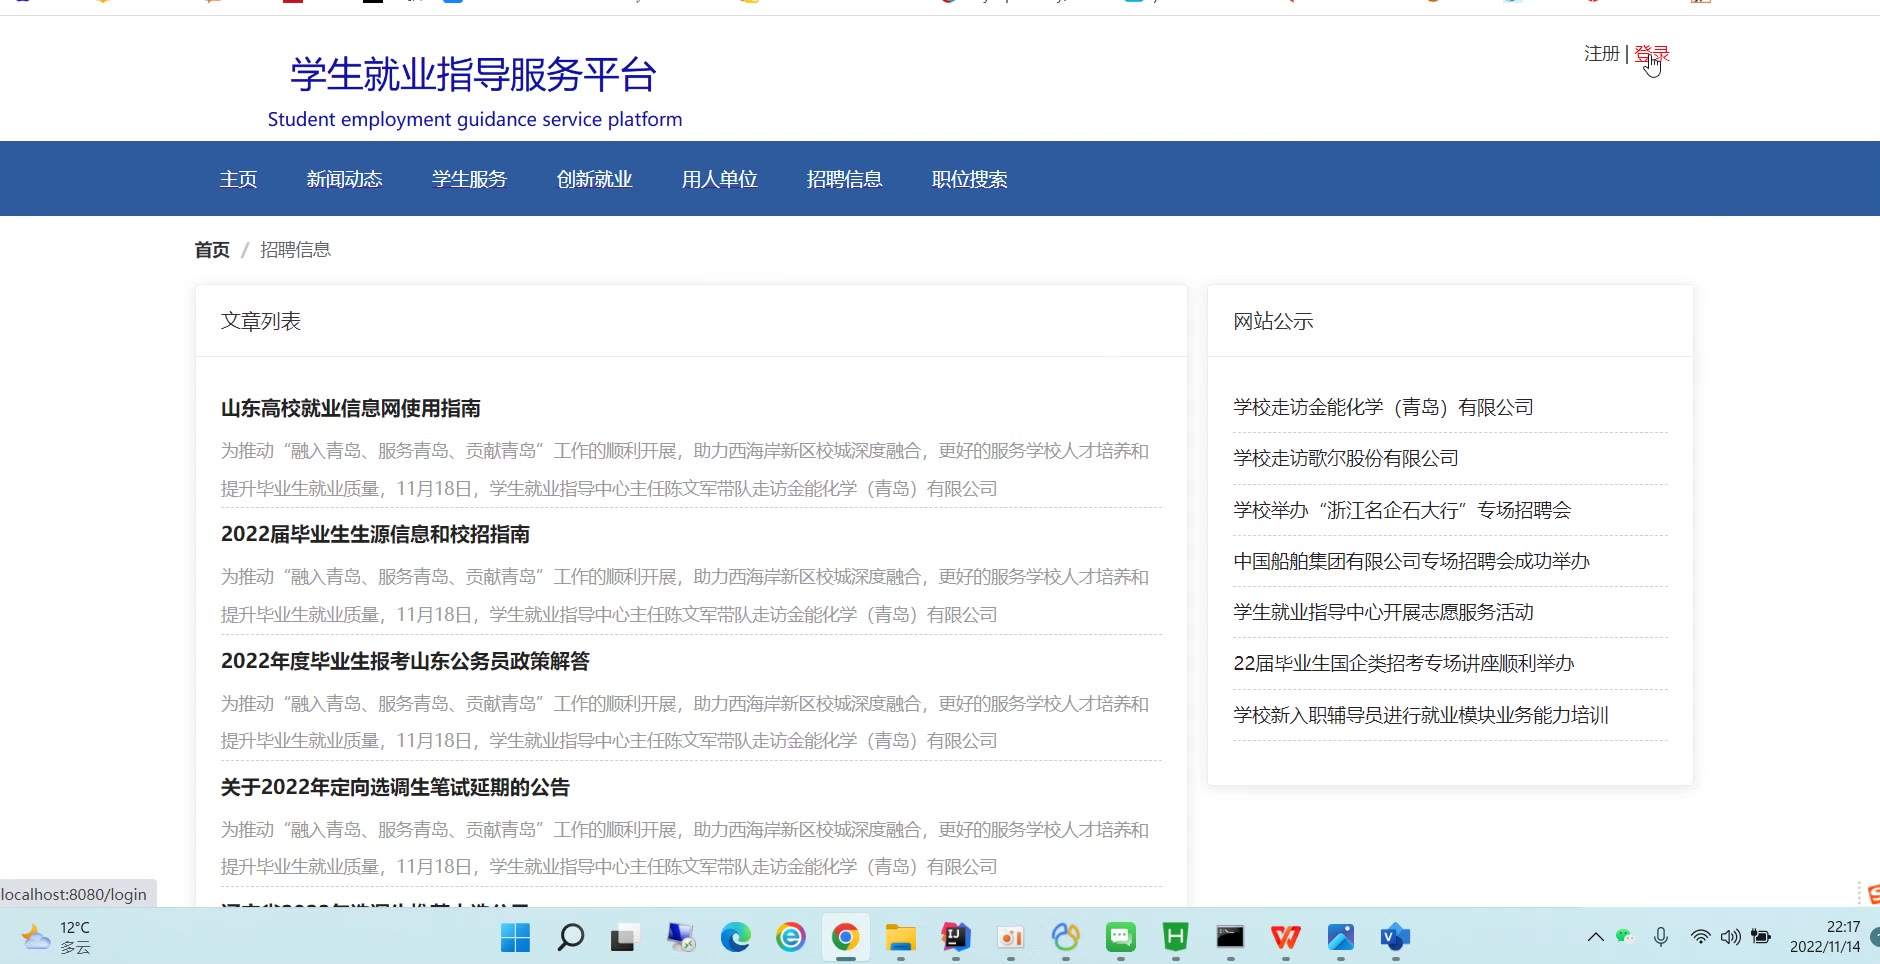
Task: Open article 山东高校就业信息网使用指南
Action: point(350,408)
